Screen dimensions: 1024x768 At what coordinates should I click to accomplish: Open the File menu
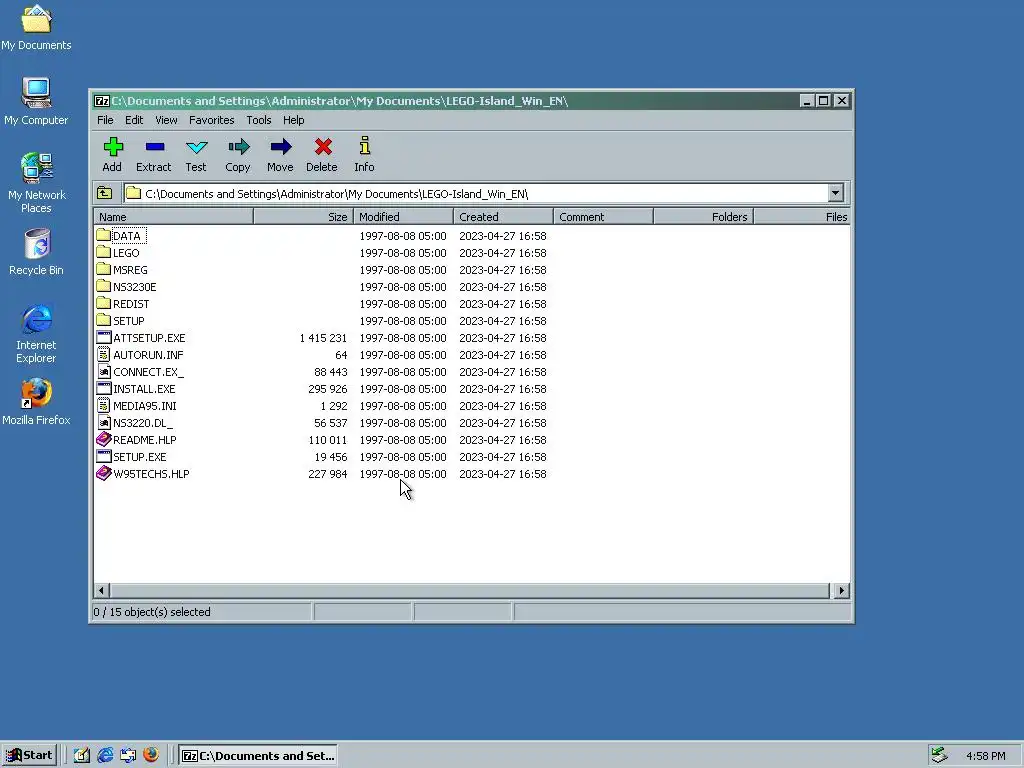105,120
